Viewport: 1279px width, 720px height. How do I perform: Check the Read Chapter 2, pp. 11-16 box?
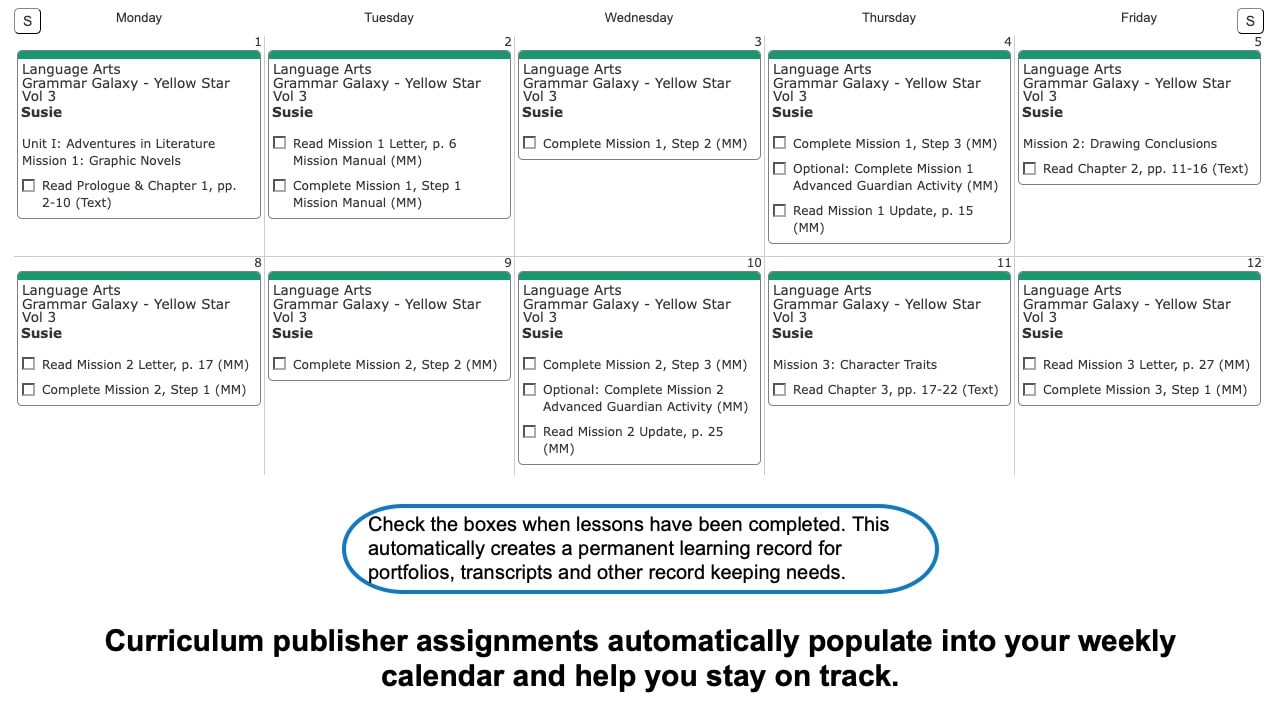pyautogui.click(x=1029, y=169)
